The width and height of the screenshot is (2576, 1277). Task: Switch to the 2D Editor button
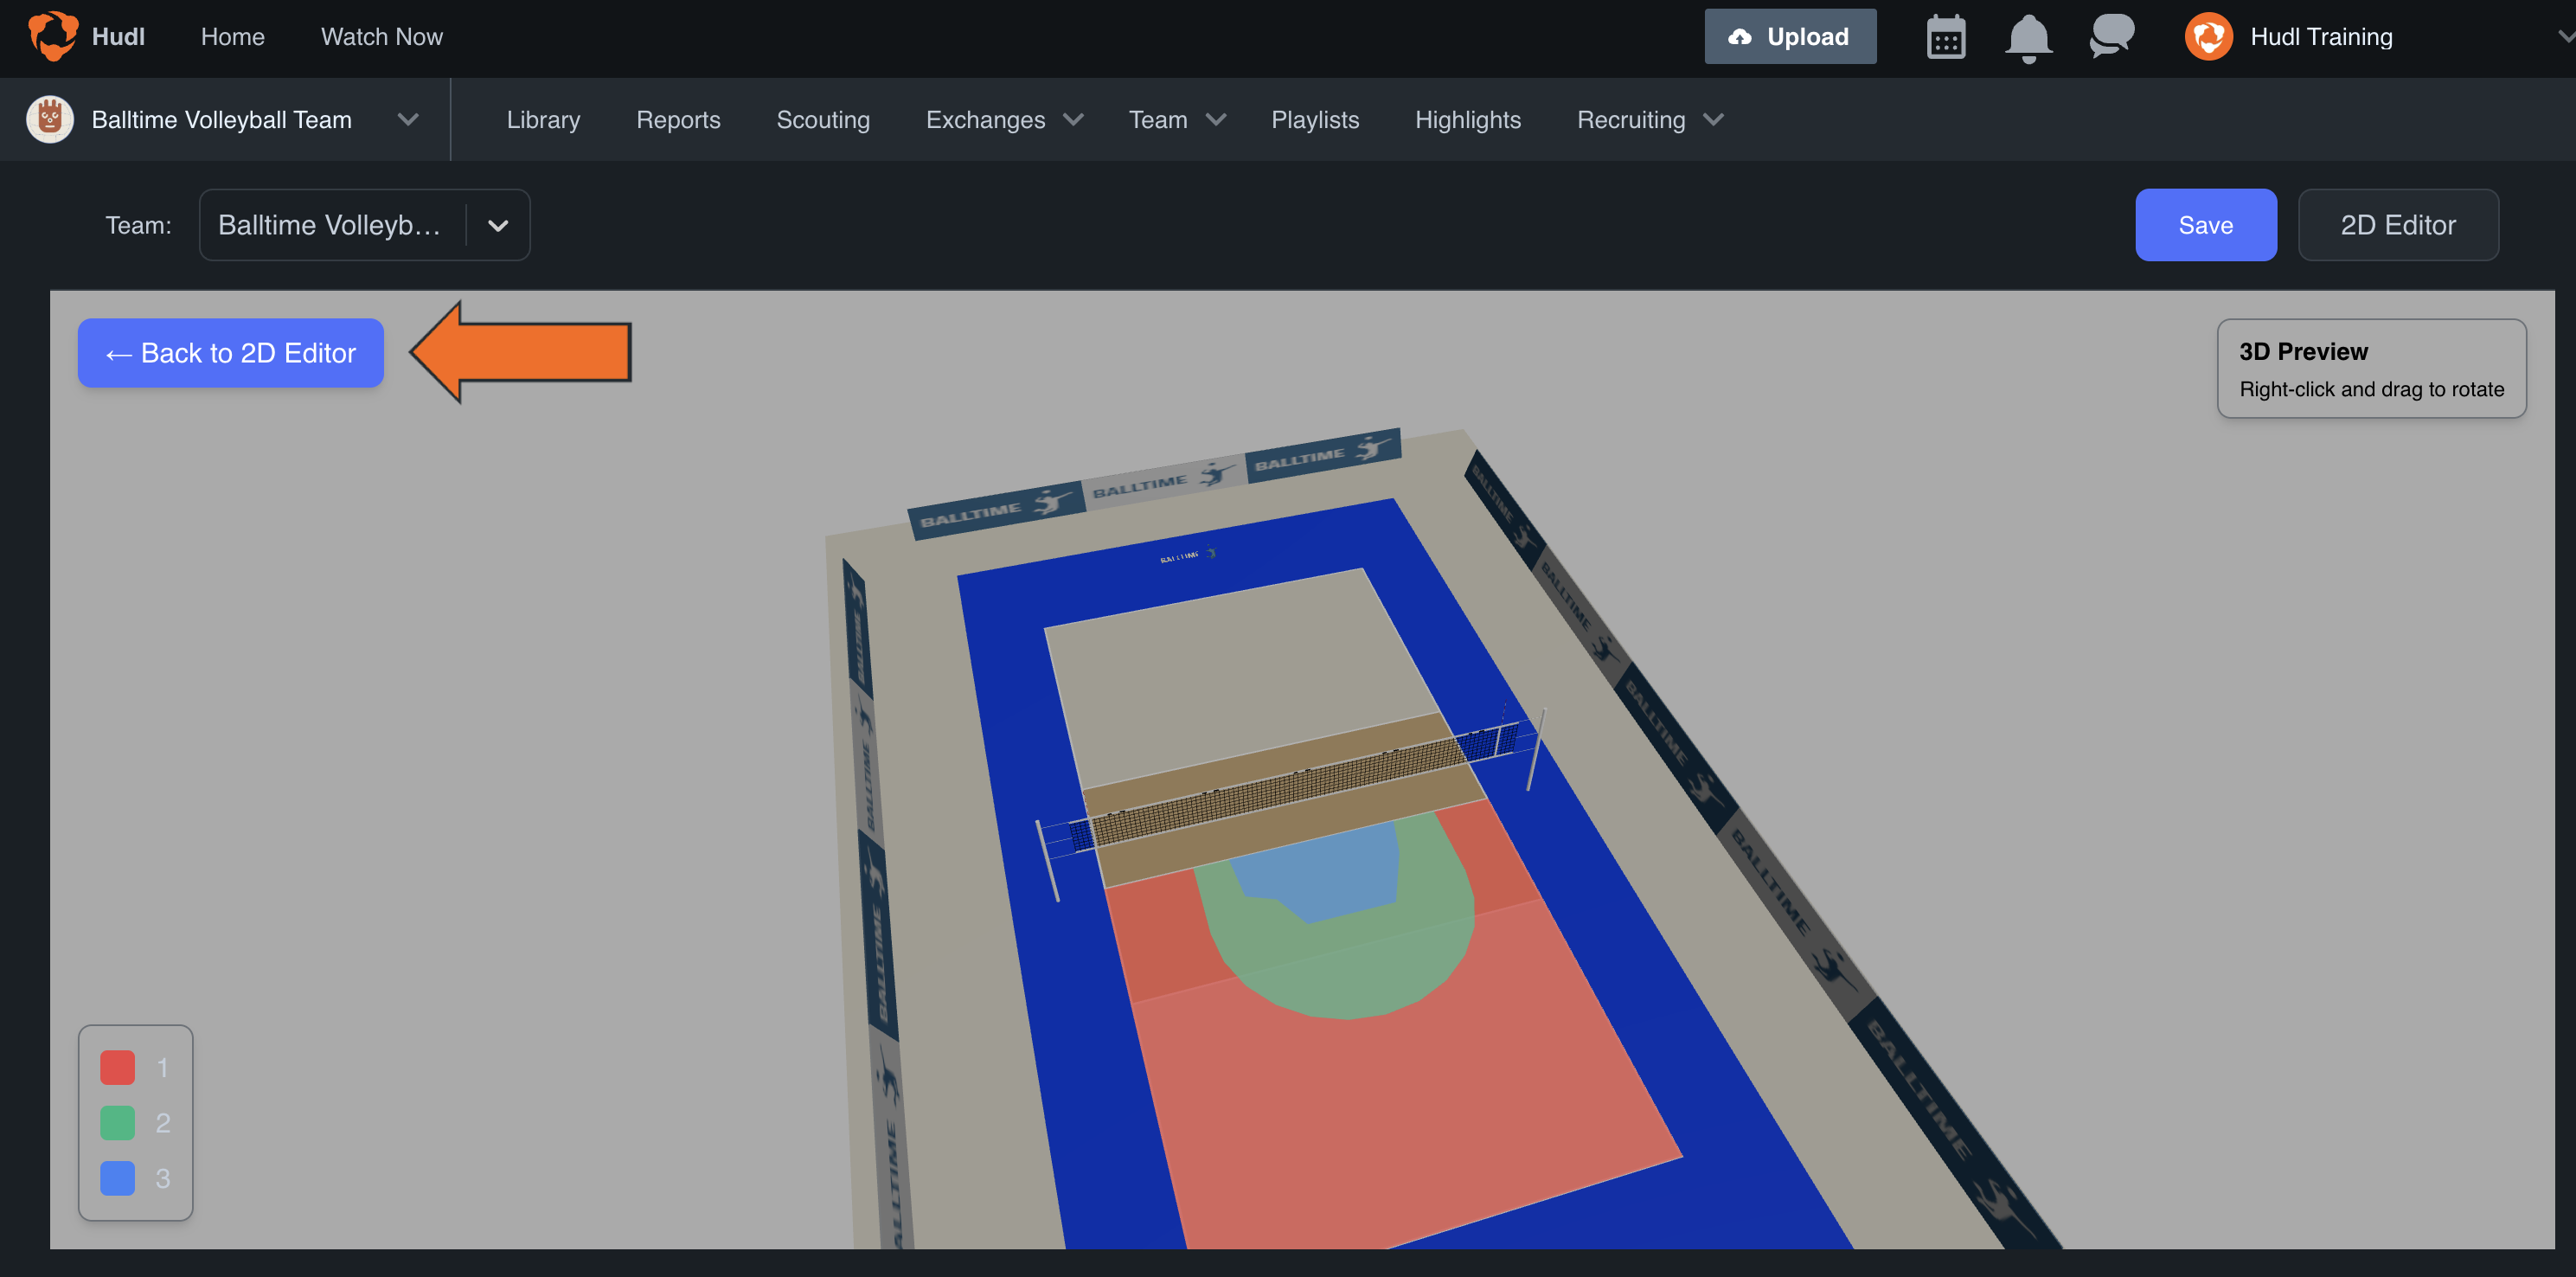click(x=2397, y=225)
